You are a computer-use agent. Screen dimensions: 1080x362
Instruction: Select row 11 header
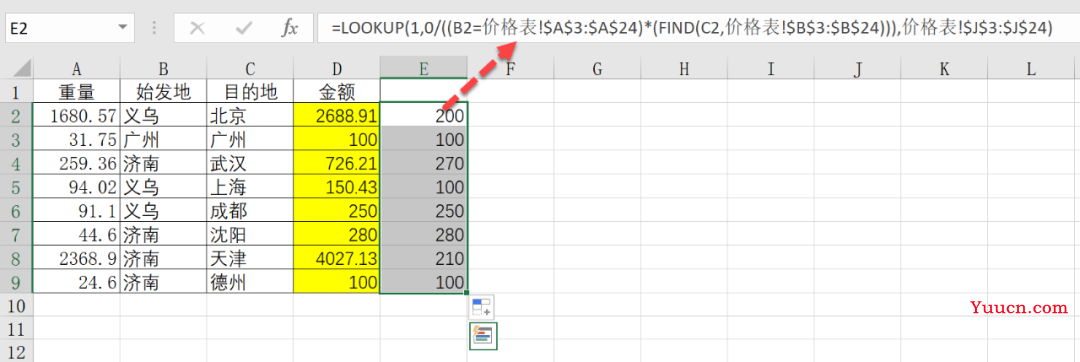[17, 328]
